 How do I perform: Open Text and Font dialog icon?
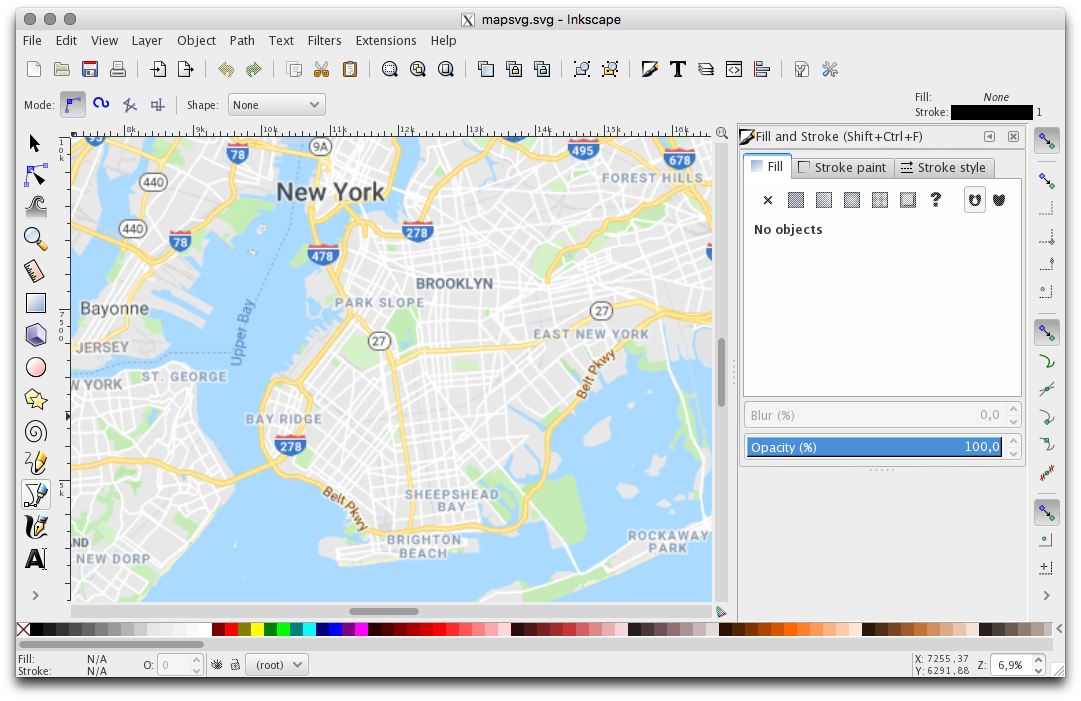(678, 69)
